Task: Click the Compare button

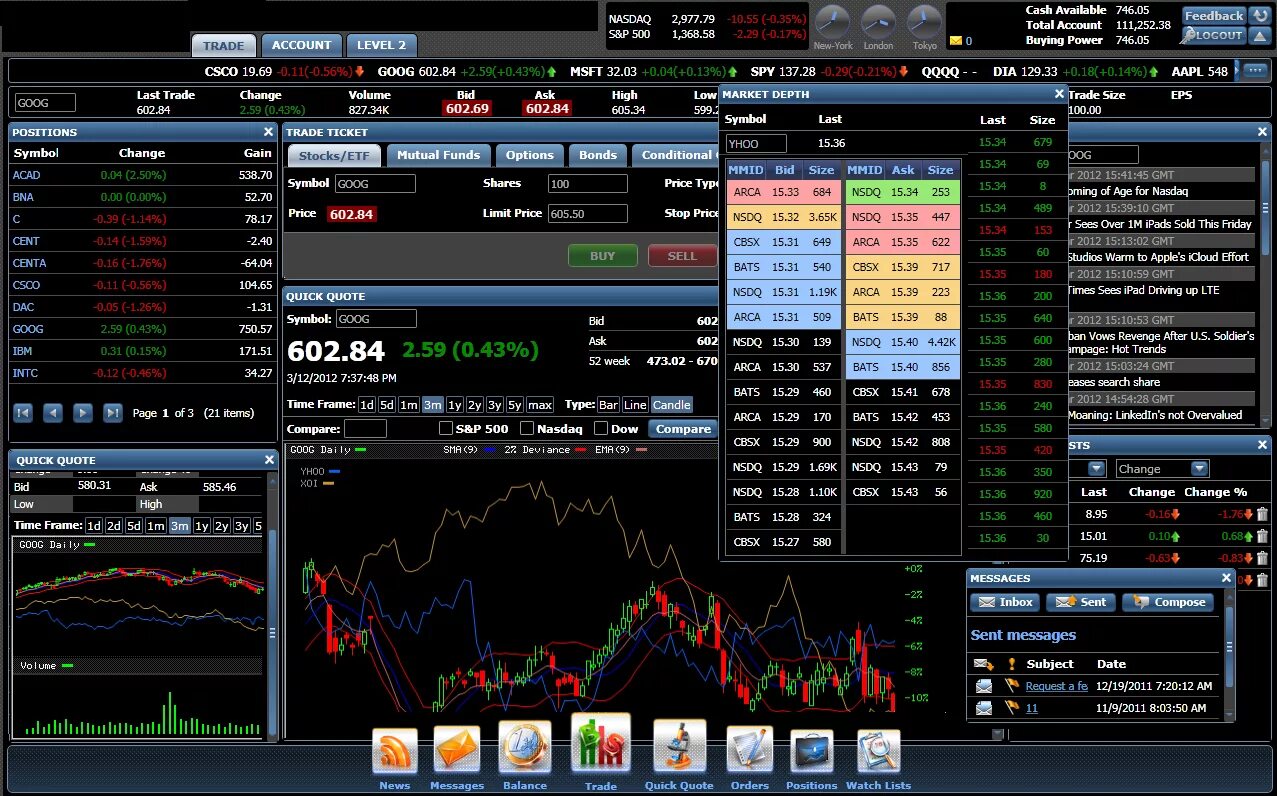Action: (x=684, y=429)
